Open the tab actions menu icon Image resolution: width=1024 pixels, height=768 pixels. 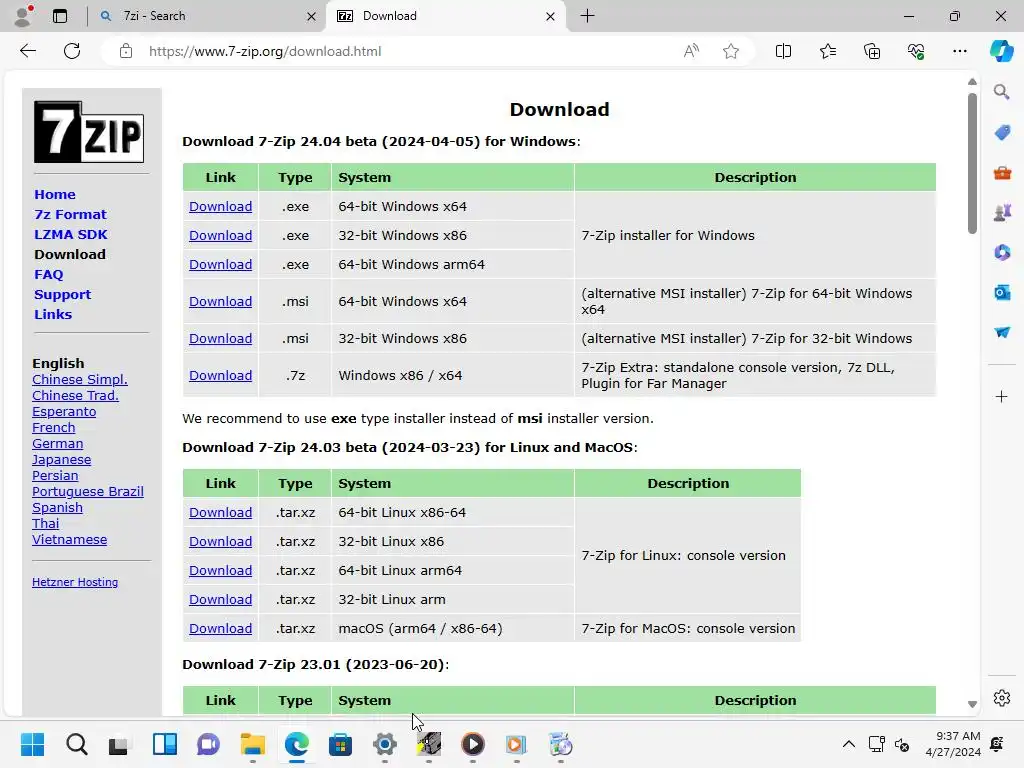60,16
